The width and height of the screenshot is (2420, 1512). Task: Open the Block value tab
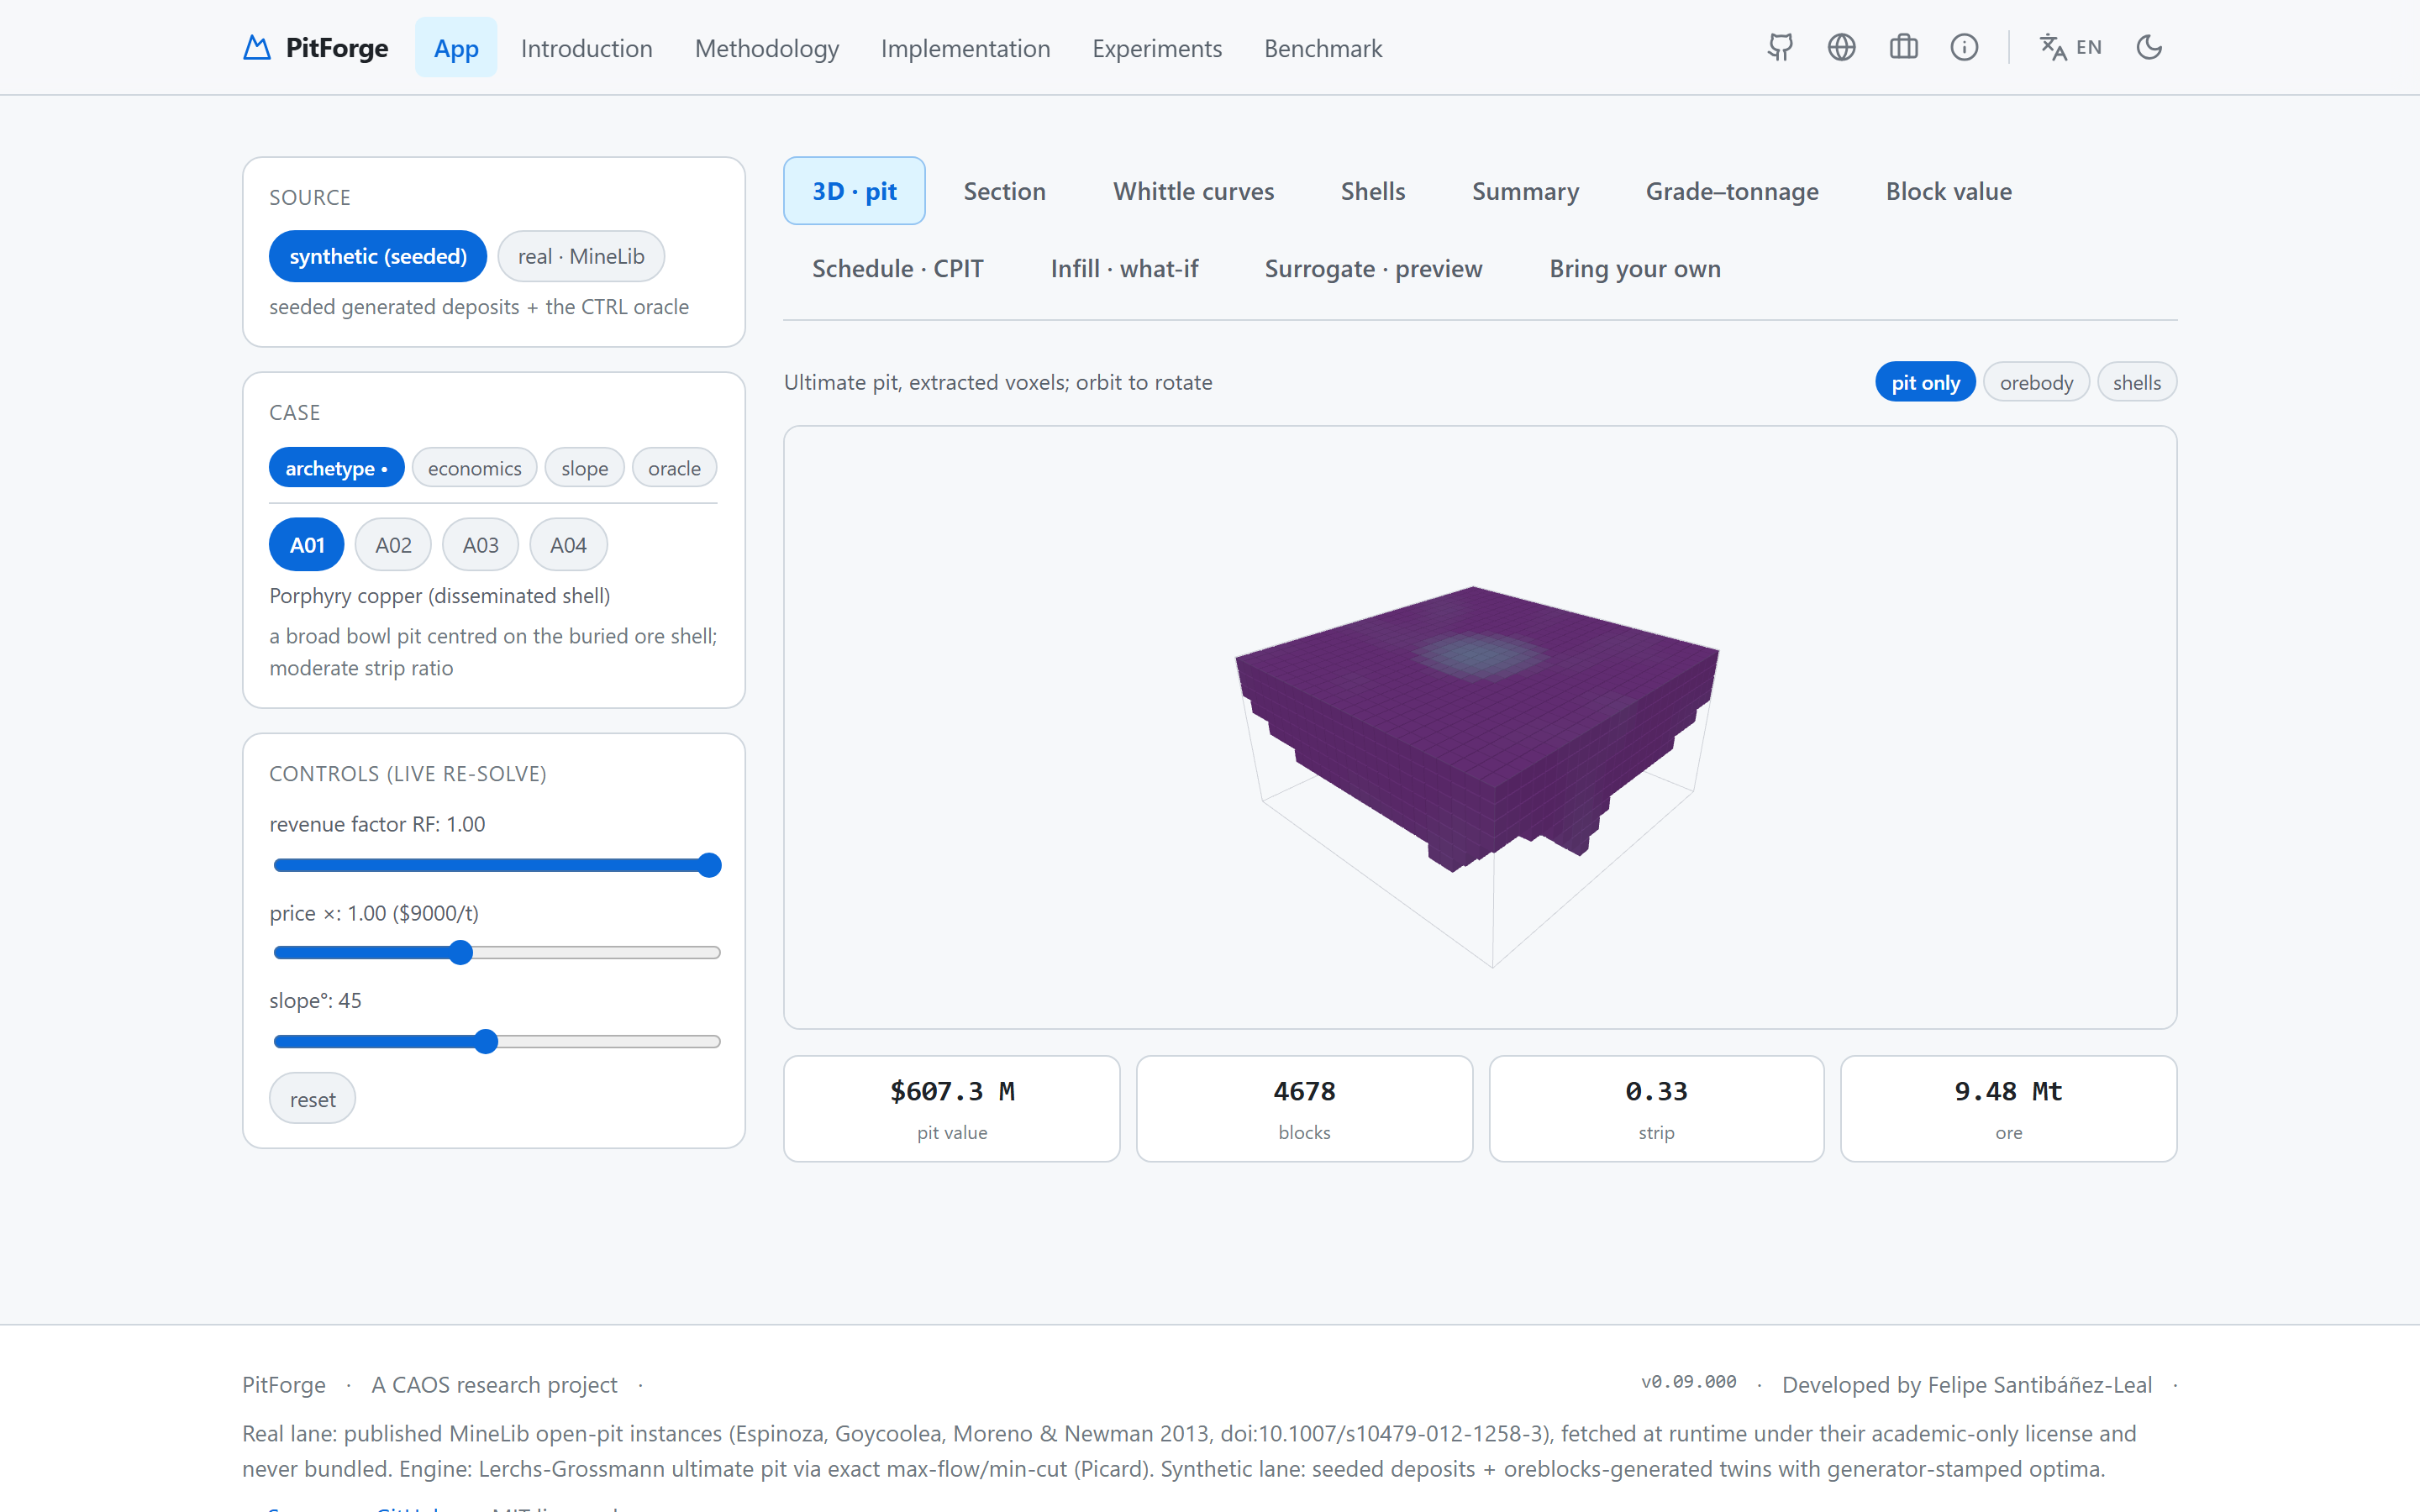click(1948, 191)
